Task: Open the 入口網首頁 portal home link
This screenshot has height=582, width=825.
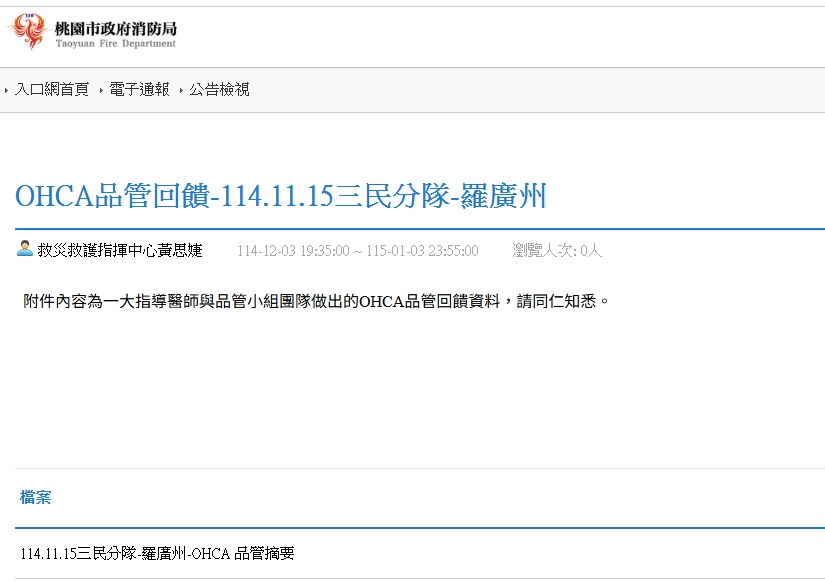Action: 52,90
